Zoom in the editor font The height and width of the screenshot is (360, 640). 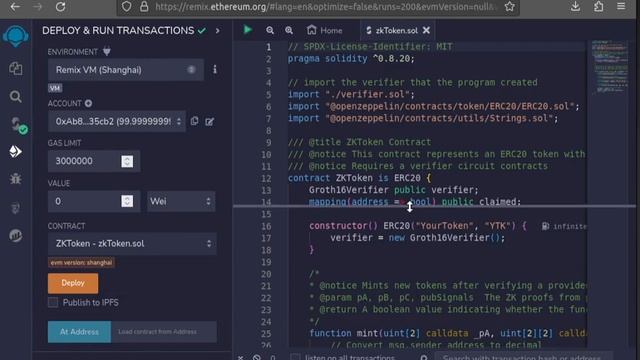[289, 30]
